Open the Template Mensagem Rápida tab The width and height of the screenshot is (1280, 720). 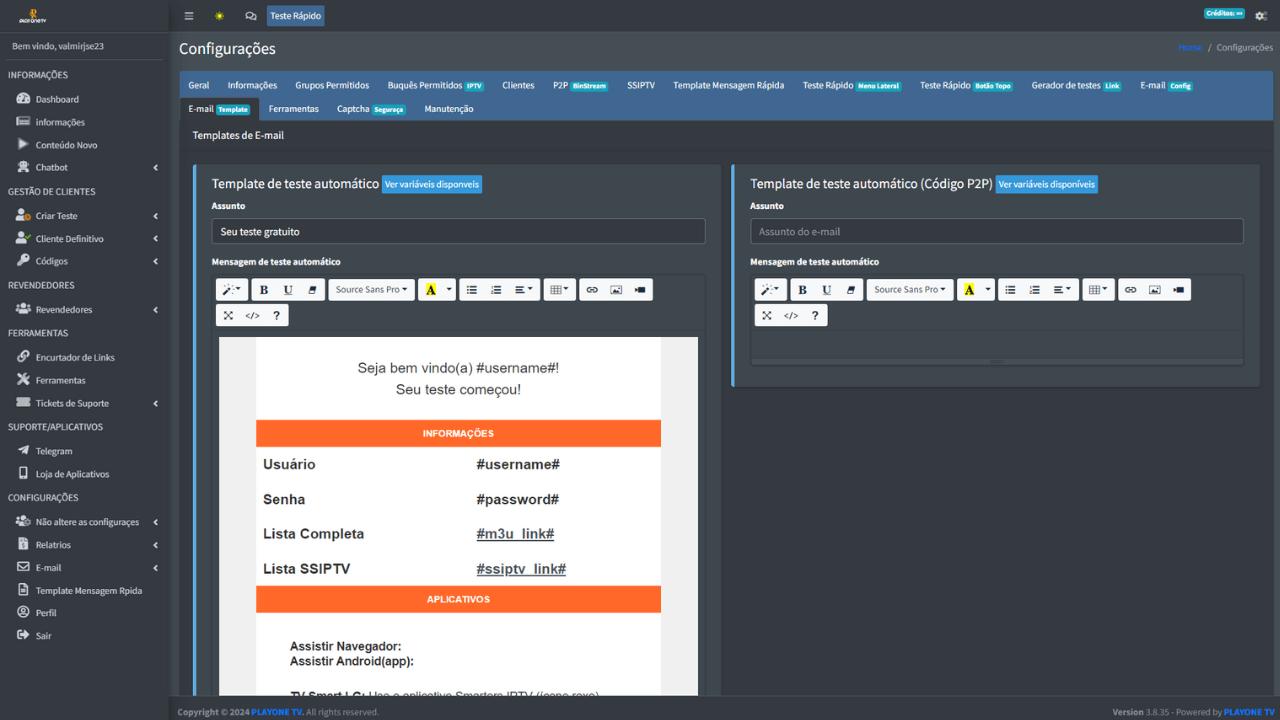(728, 86)
